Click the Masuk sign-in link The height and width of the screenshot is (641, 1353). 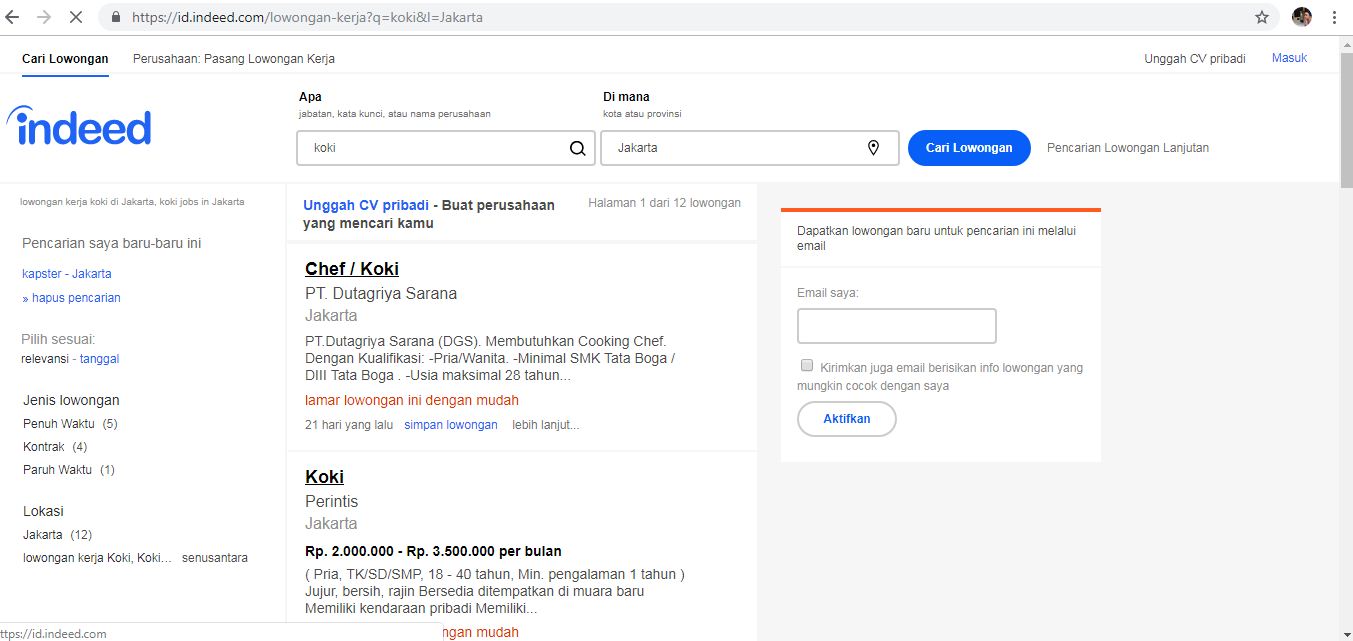[x=1289, y=58]
